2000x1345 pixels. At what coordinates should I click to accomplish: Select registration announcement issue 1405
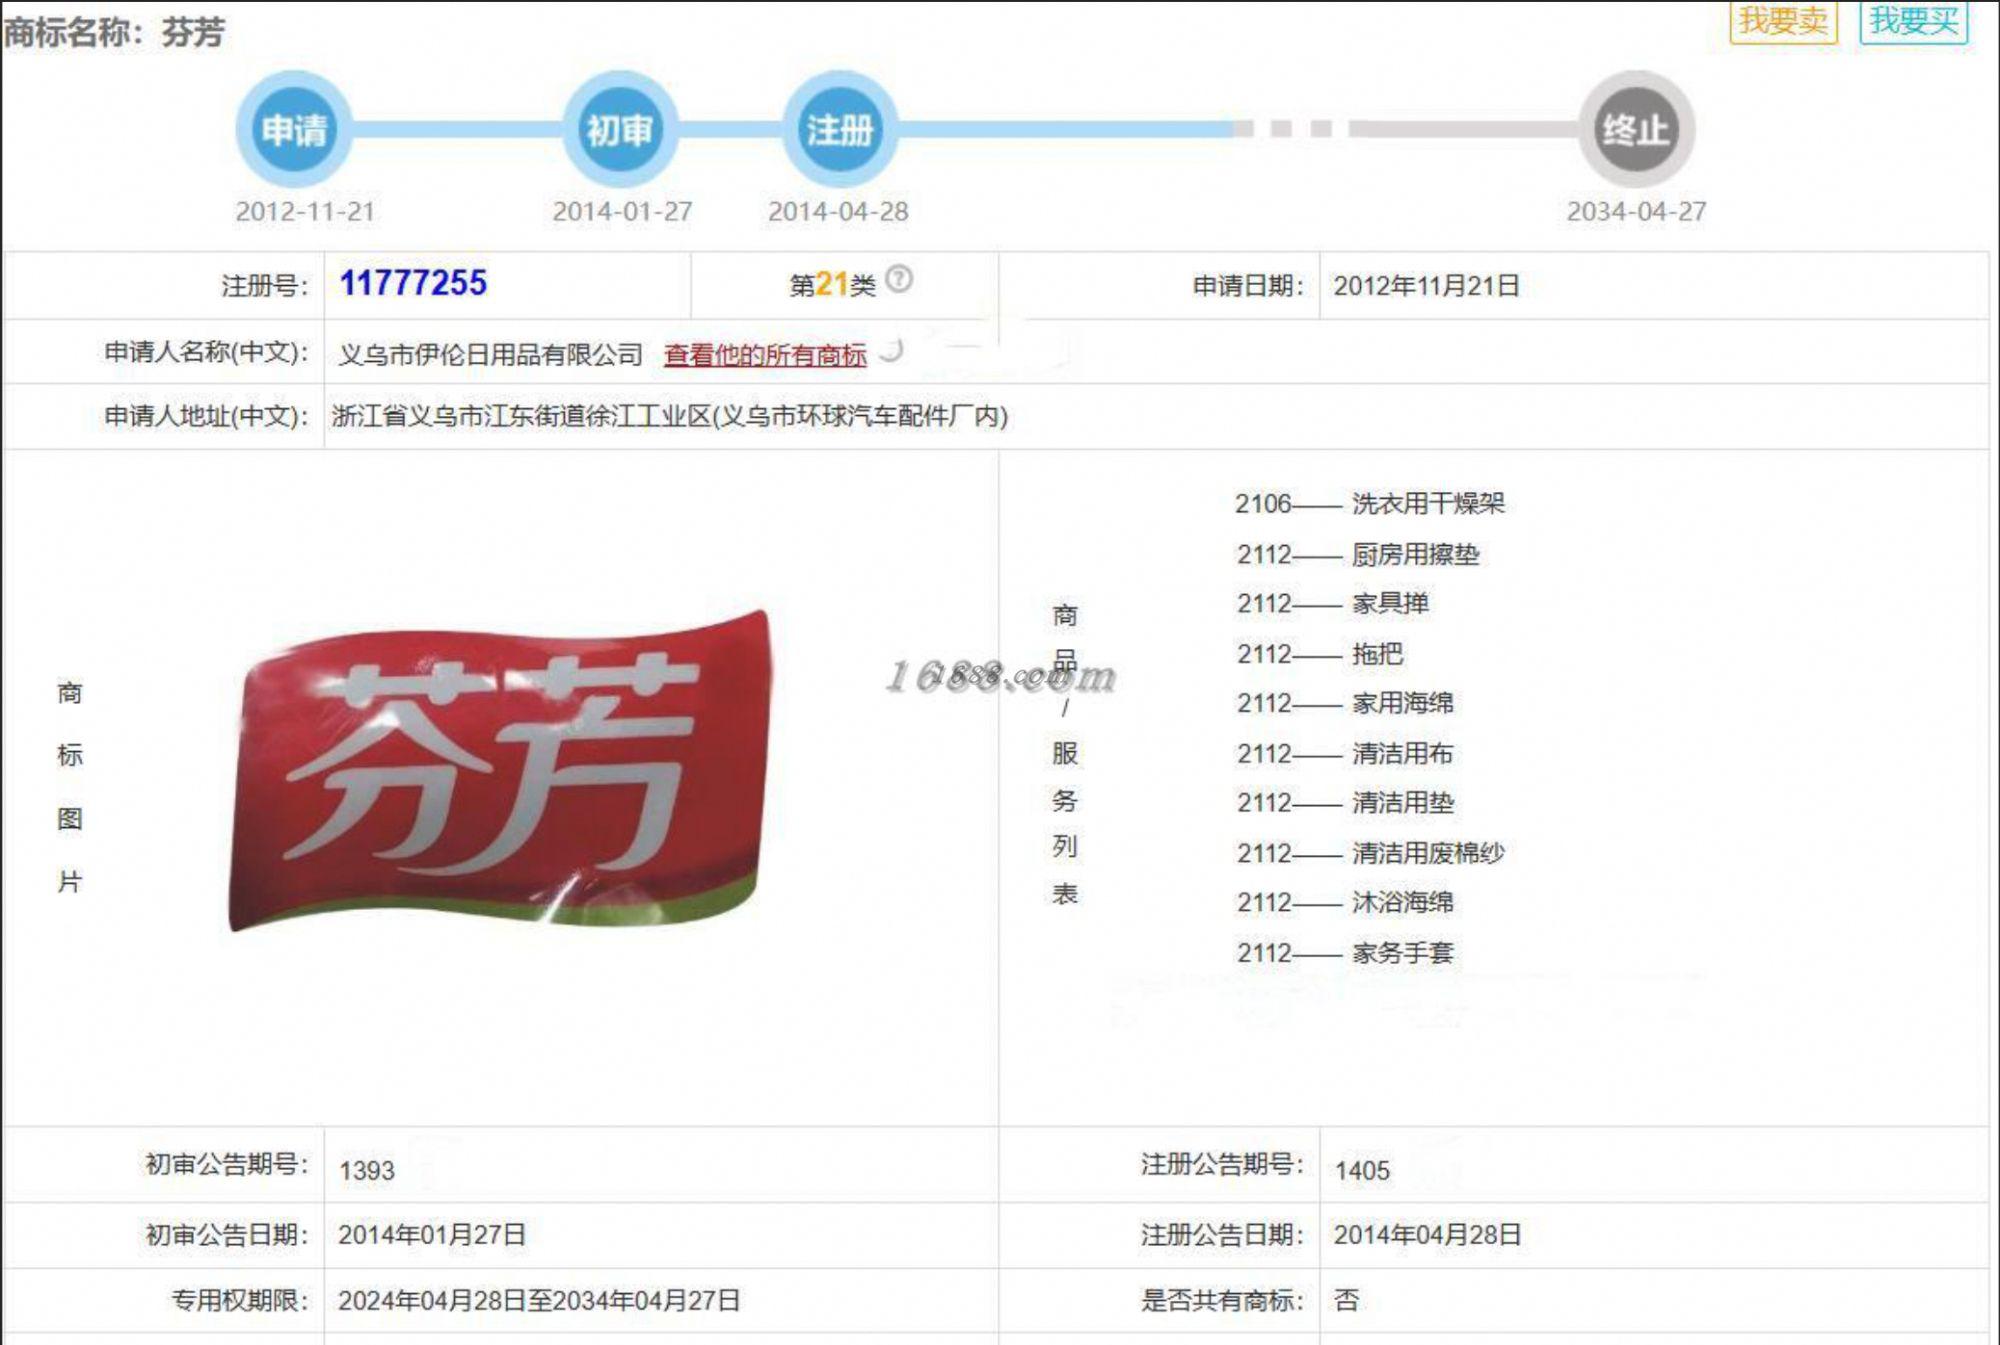(1362, 1170)
